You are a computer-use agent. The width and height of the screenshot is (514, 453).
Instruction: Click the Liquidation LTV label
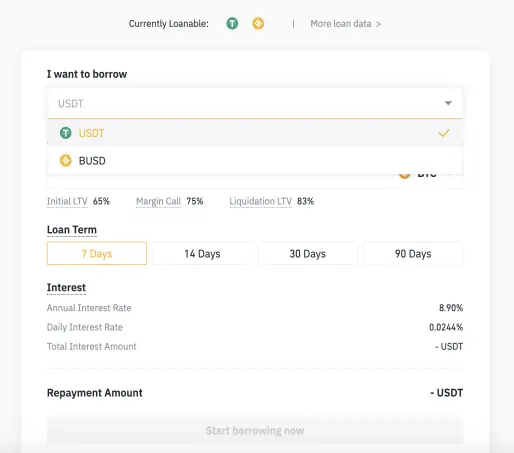(260, 201)
